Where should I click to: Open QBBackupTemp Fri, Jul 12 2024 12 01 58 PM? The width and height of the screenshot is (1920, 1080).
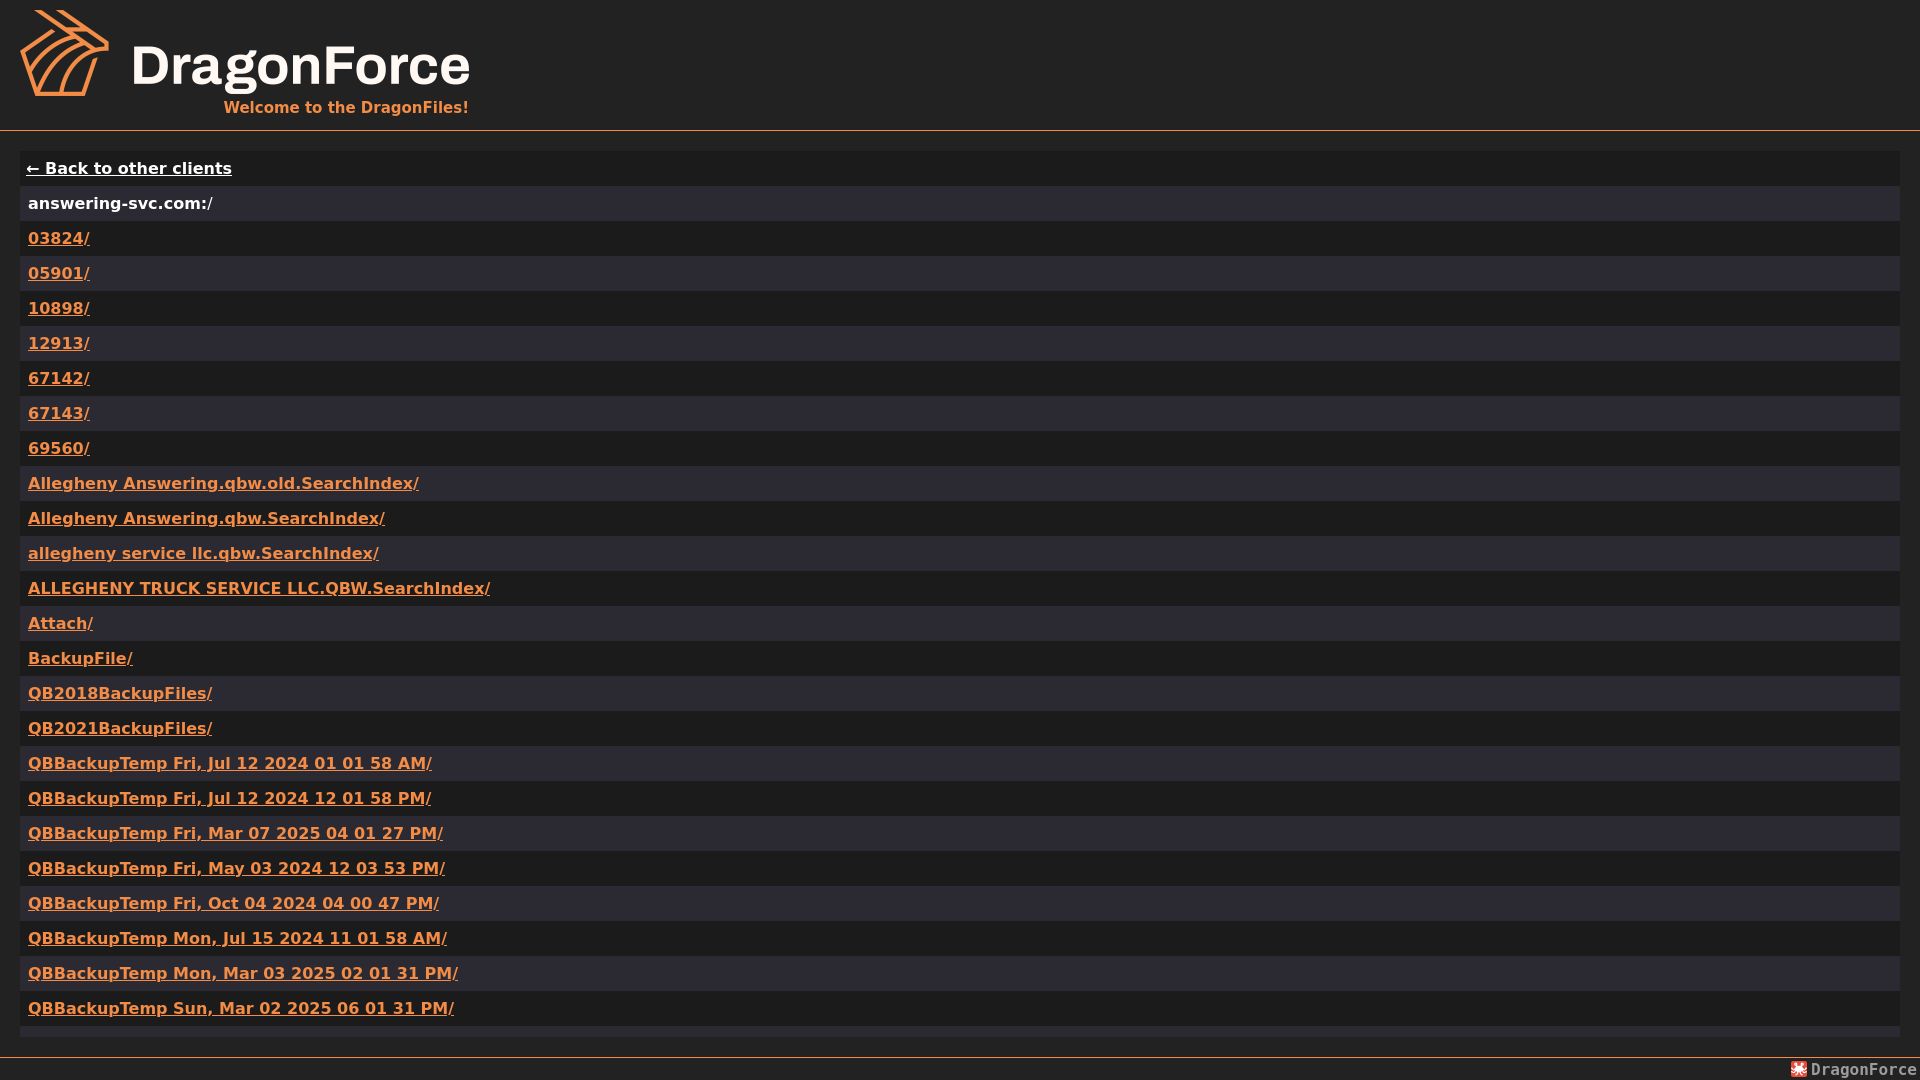230,798
